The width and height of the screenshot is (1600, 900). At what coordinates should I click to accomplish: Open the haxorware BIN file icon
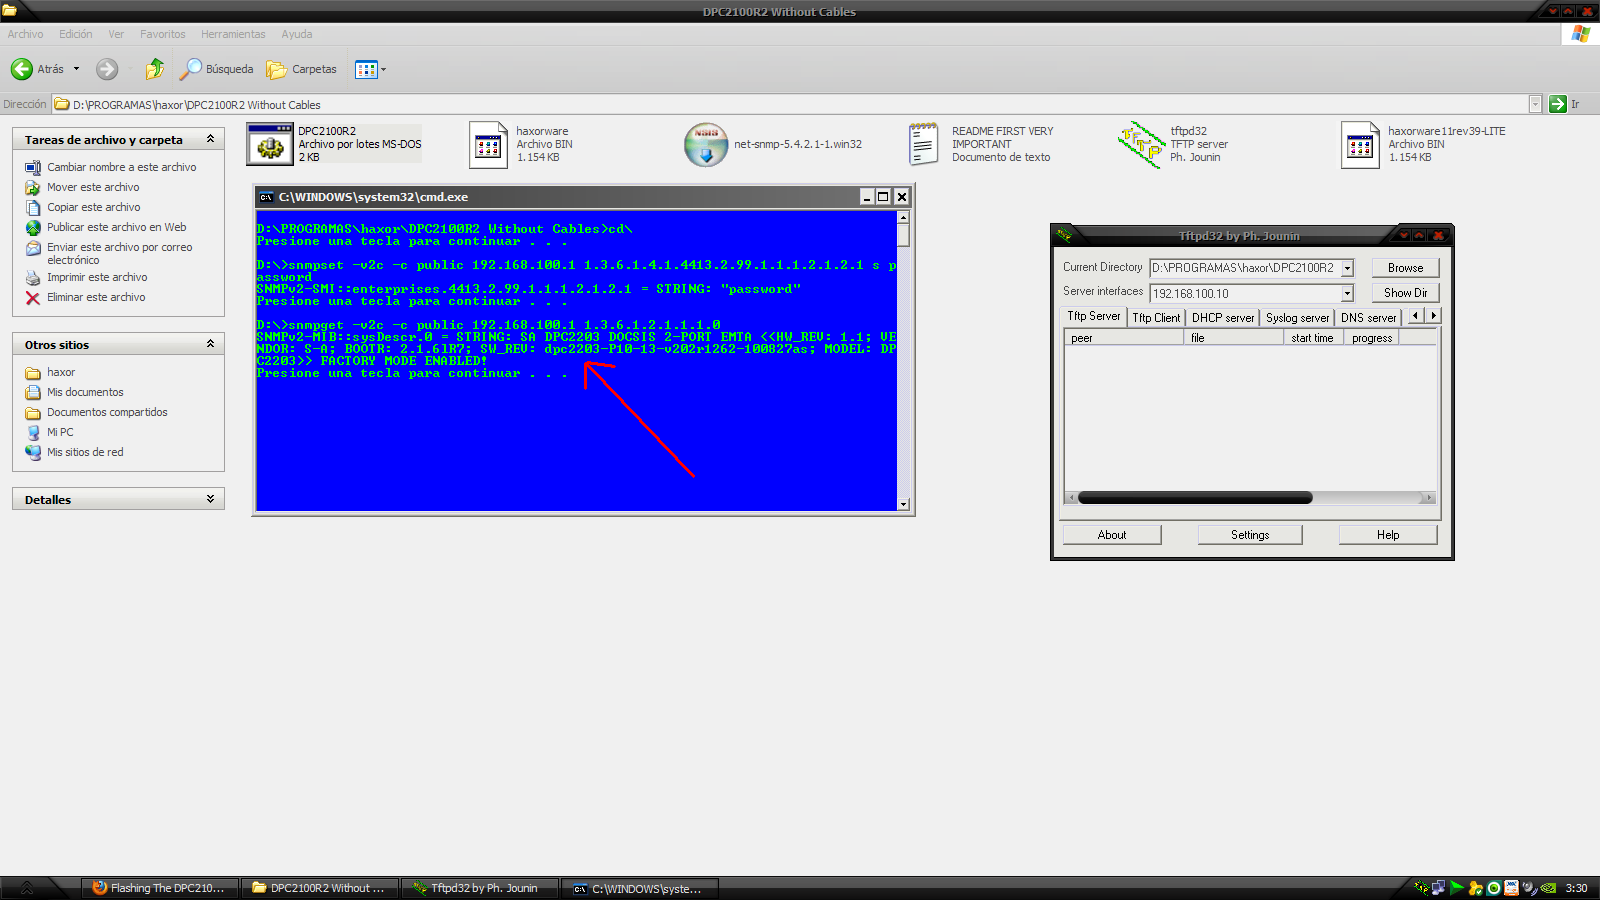[488, 145]
